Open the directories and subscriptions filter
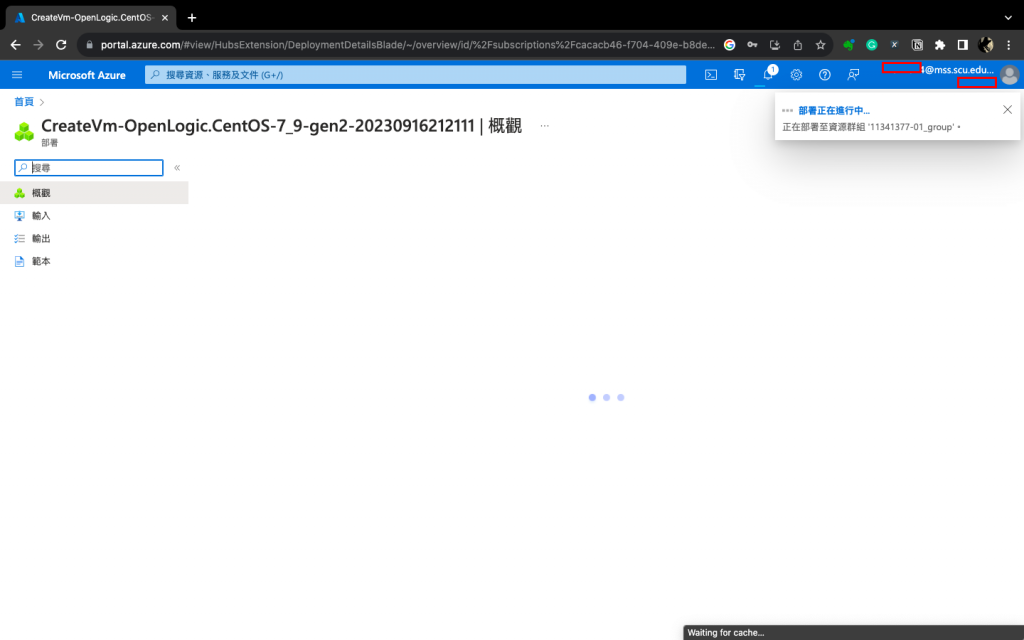Image resolution: width=1024 pixels, height=640 pixels. click(739, 75)
